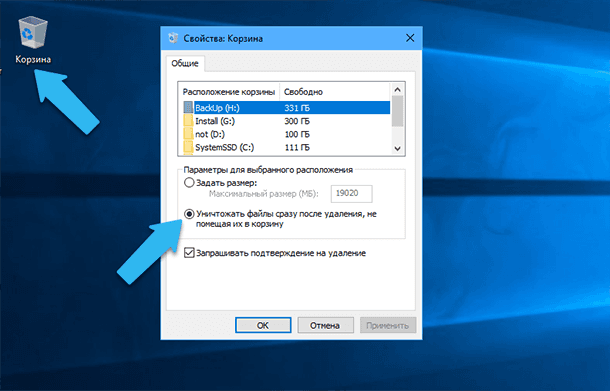Image resolution: width=610 pixels, height=391 pixels.
Task: Click the BackUp (H:) drive icon
Action: (x=188, y=108)
